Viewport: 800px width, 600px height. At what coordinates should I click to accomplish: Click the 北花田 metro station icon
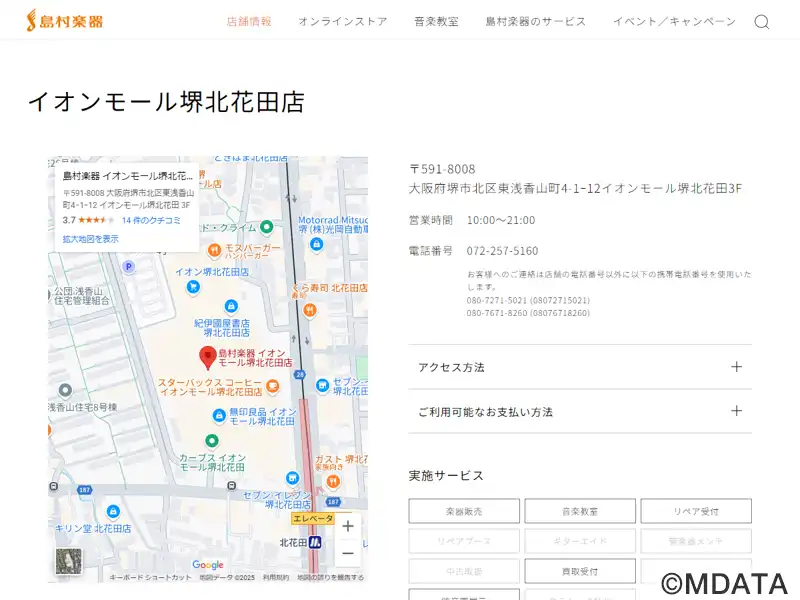[x=315, y=542]
